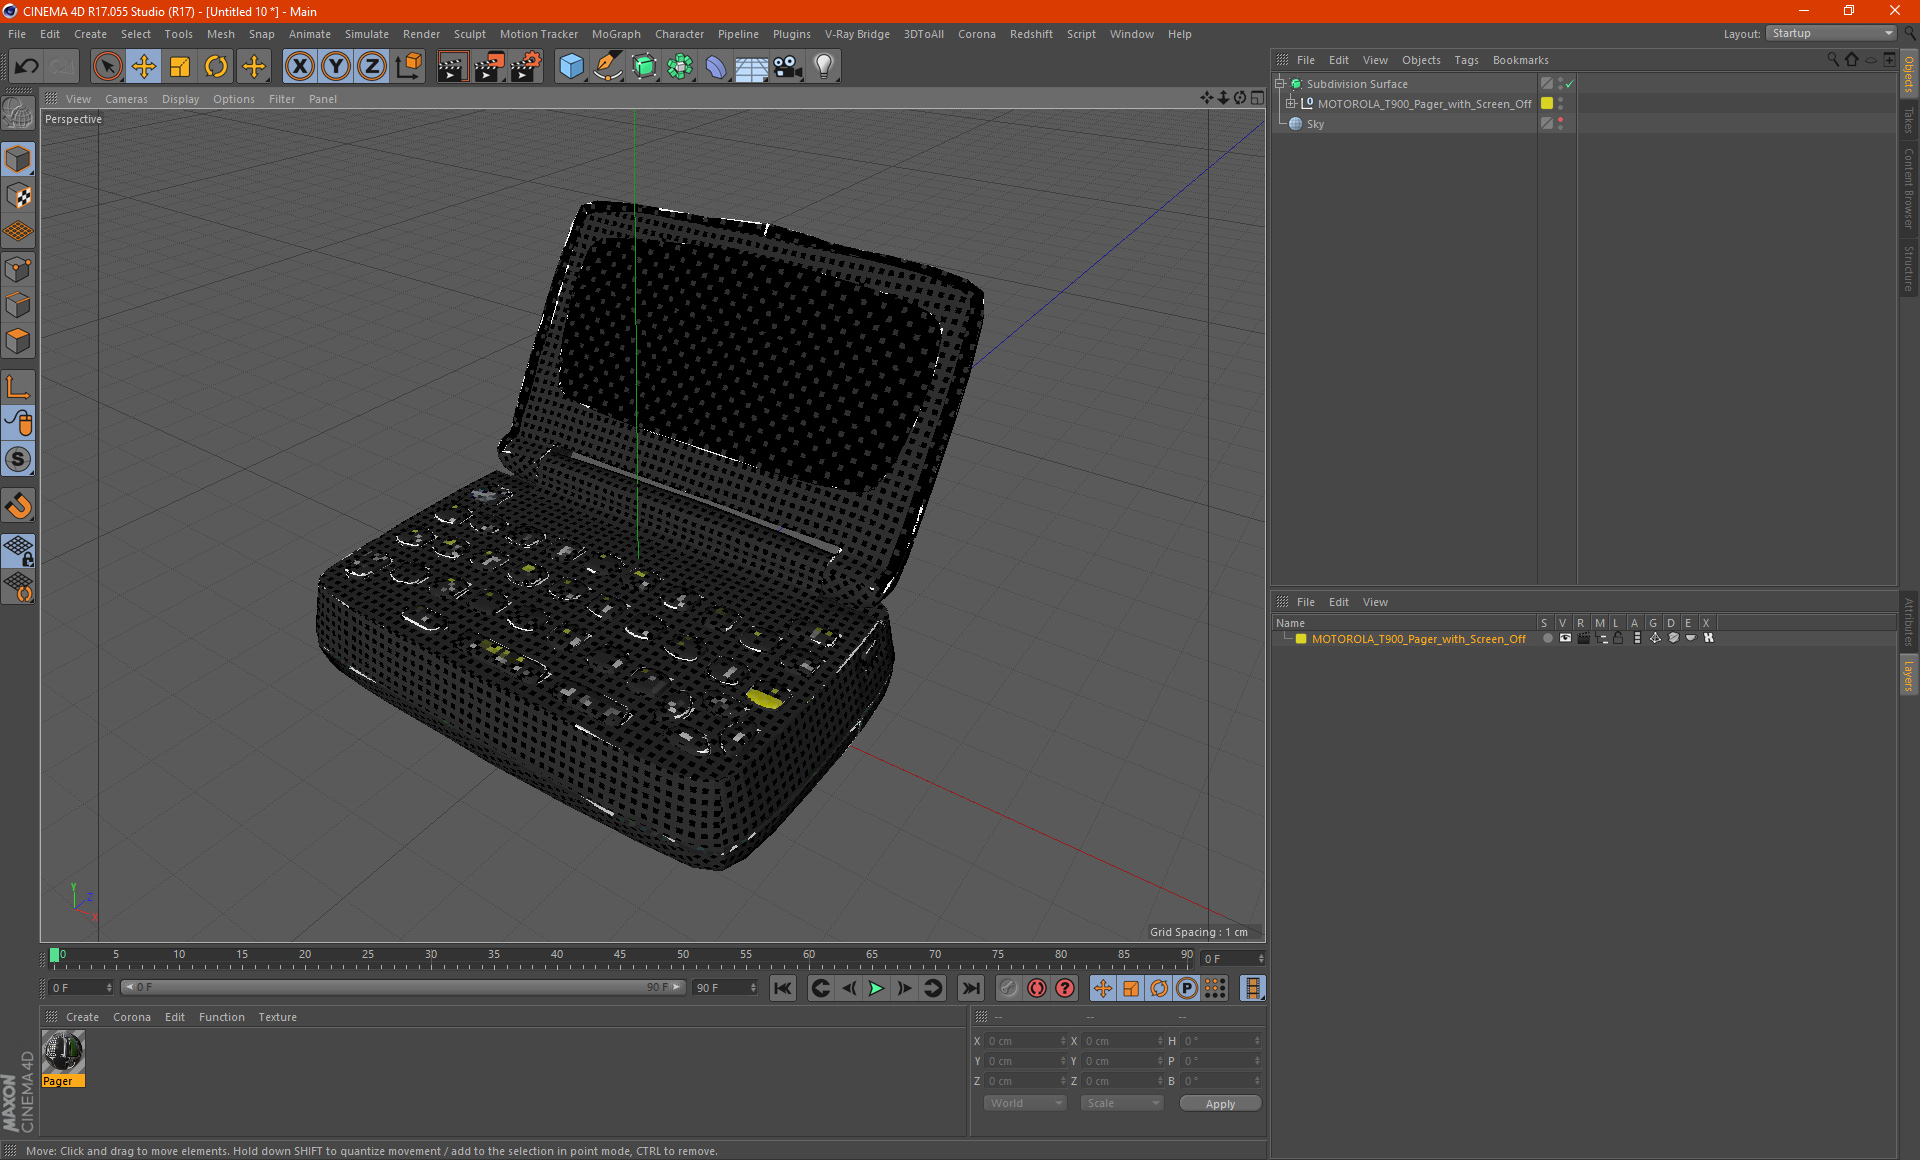
Task: Collapse the Subdivision Surface tree node
Action: coord(1279,84)
